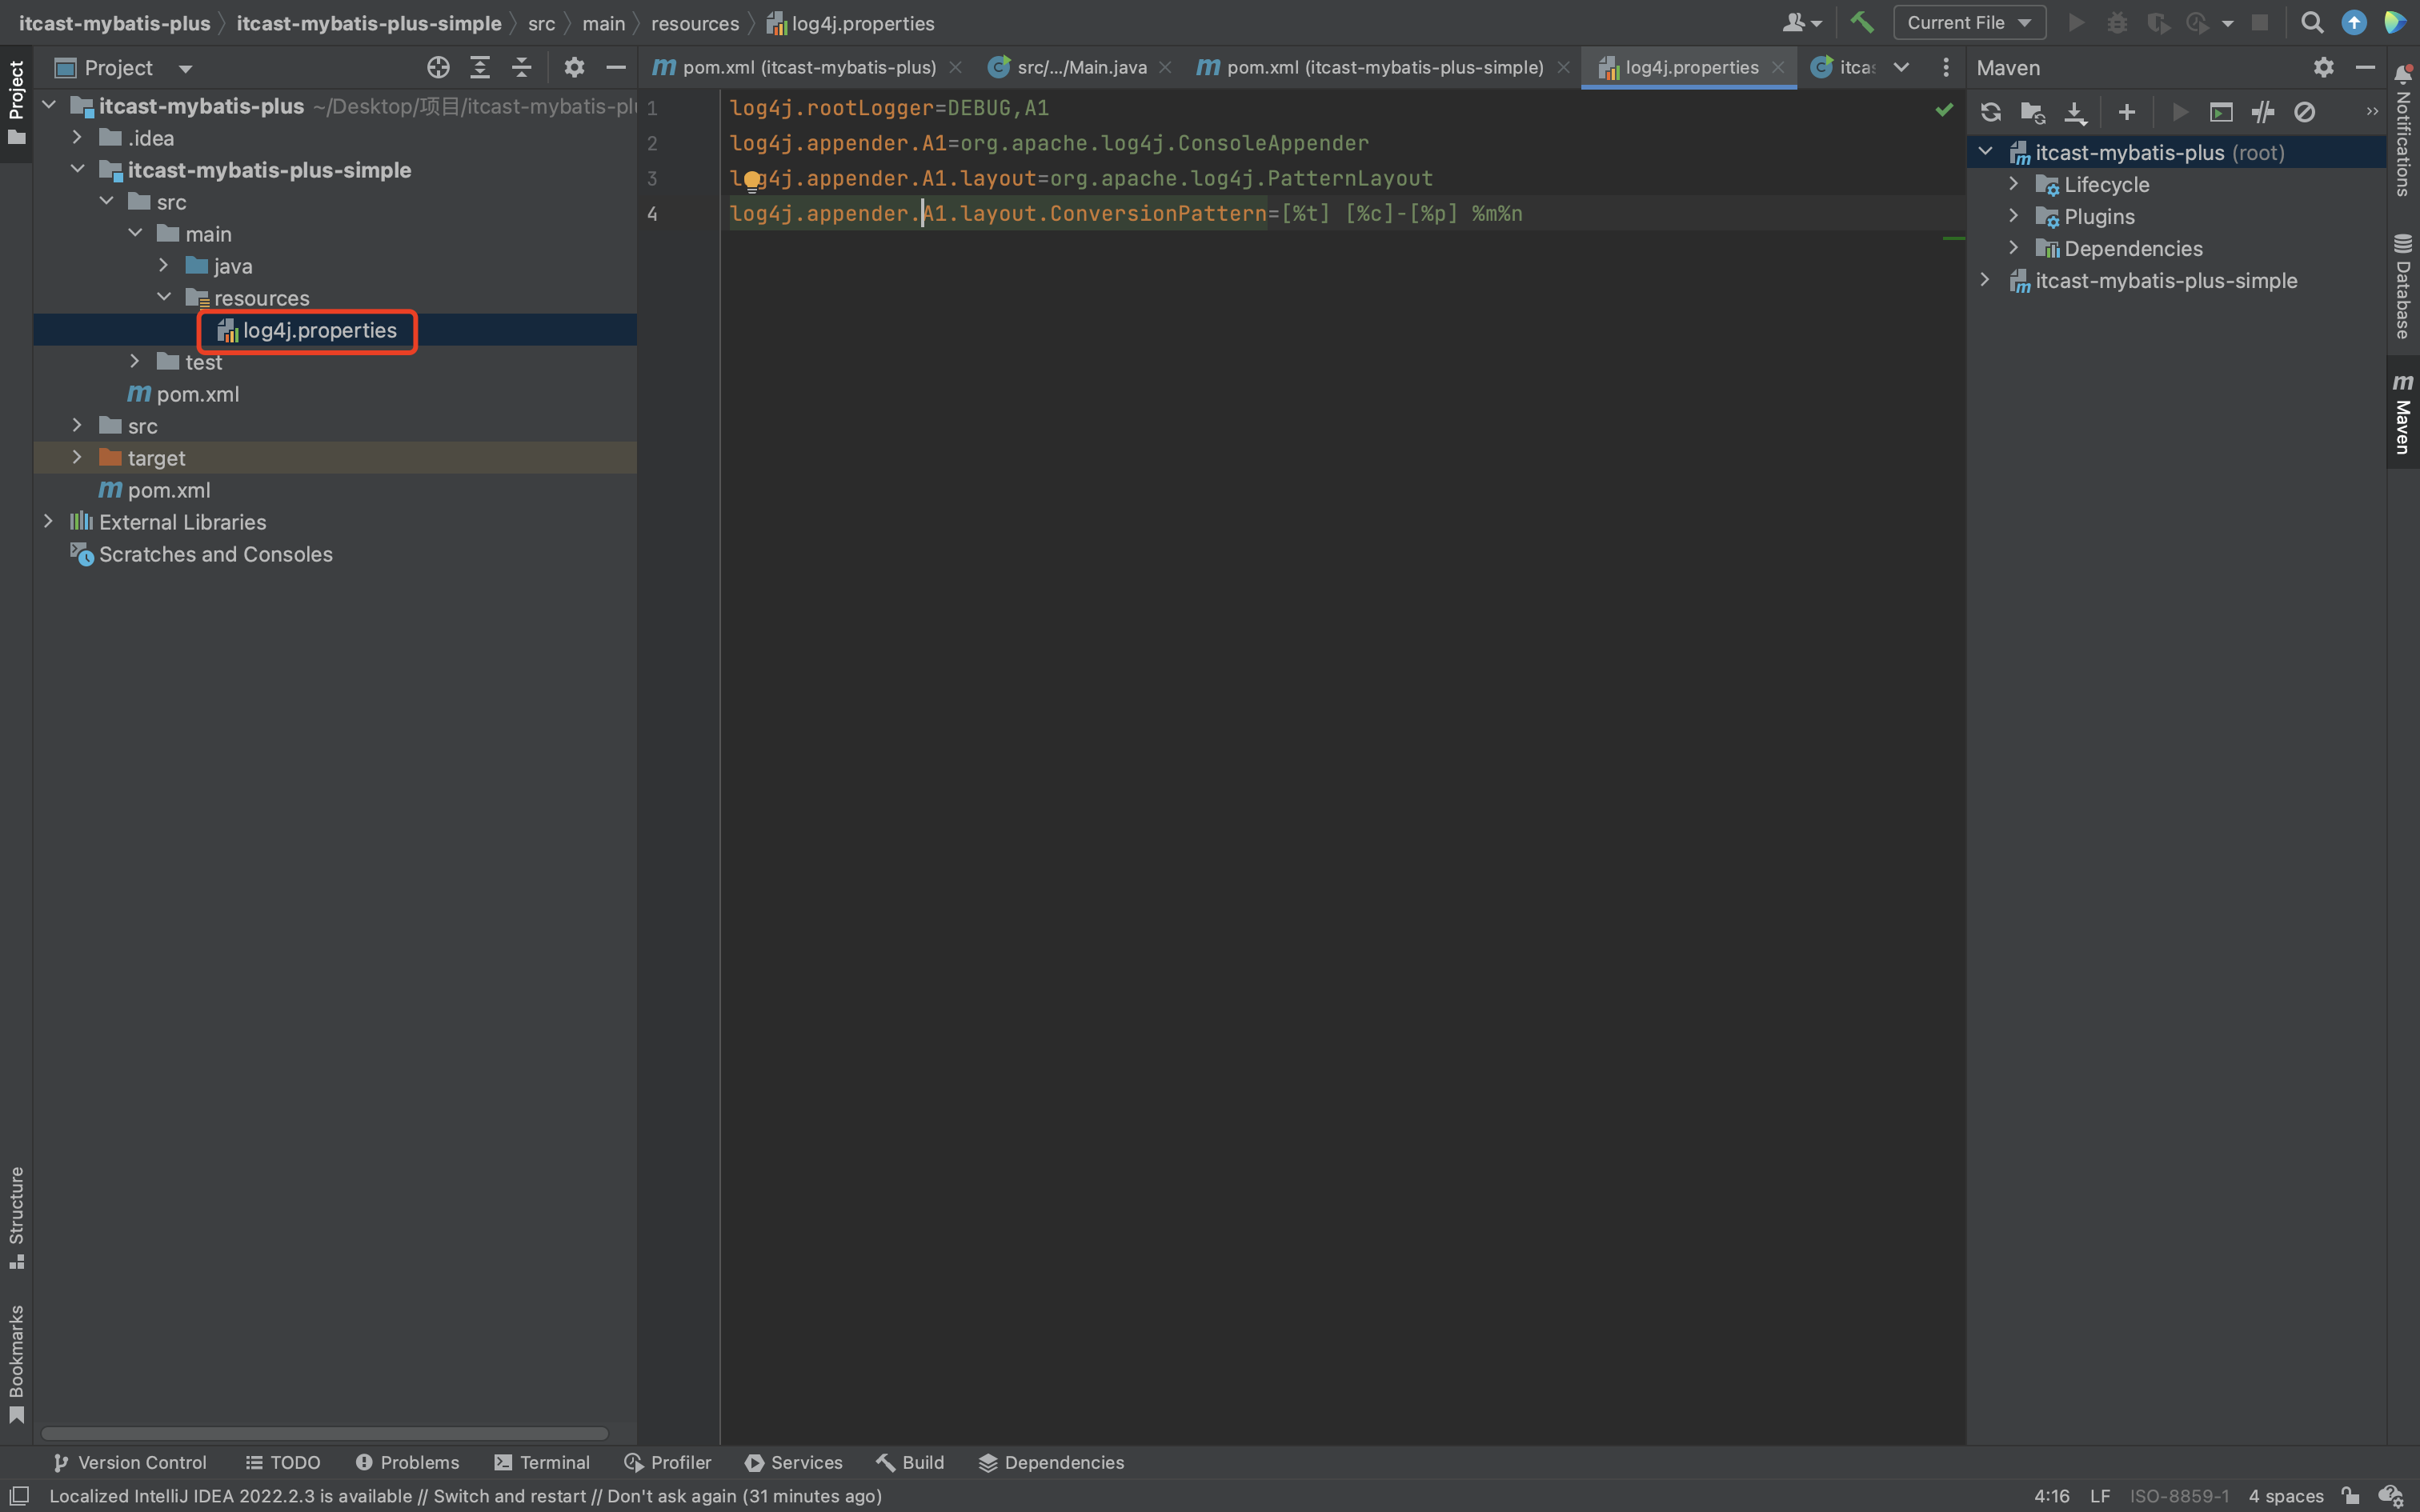Toggle read-only lock icon in status bar
This screenshot has height=1512, width=2420.
pos(2350,1496)
